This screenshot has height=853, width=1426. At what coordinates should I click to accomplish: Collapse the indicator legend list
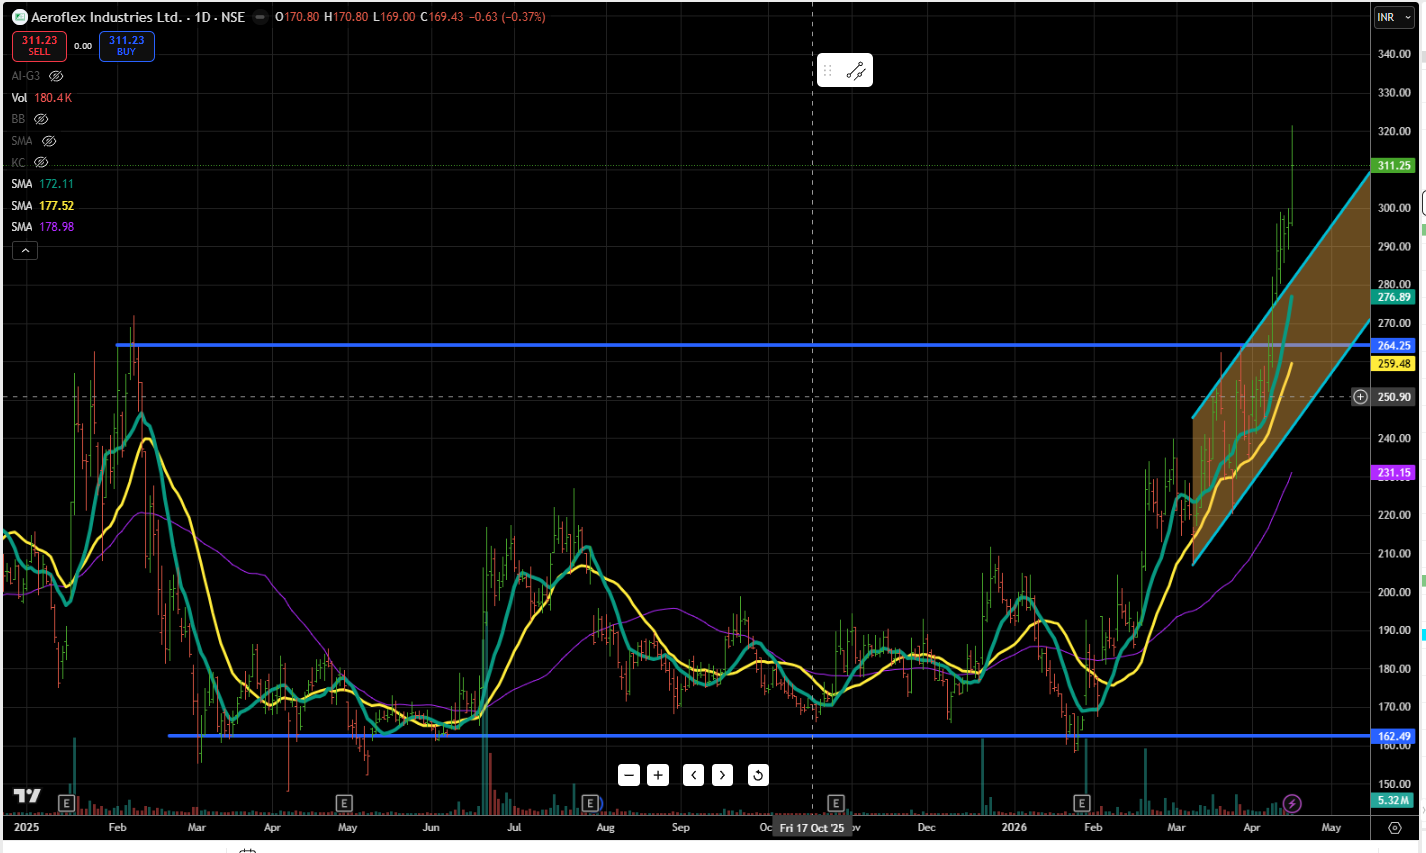[25, 250]
